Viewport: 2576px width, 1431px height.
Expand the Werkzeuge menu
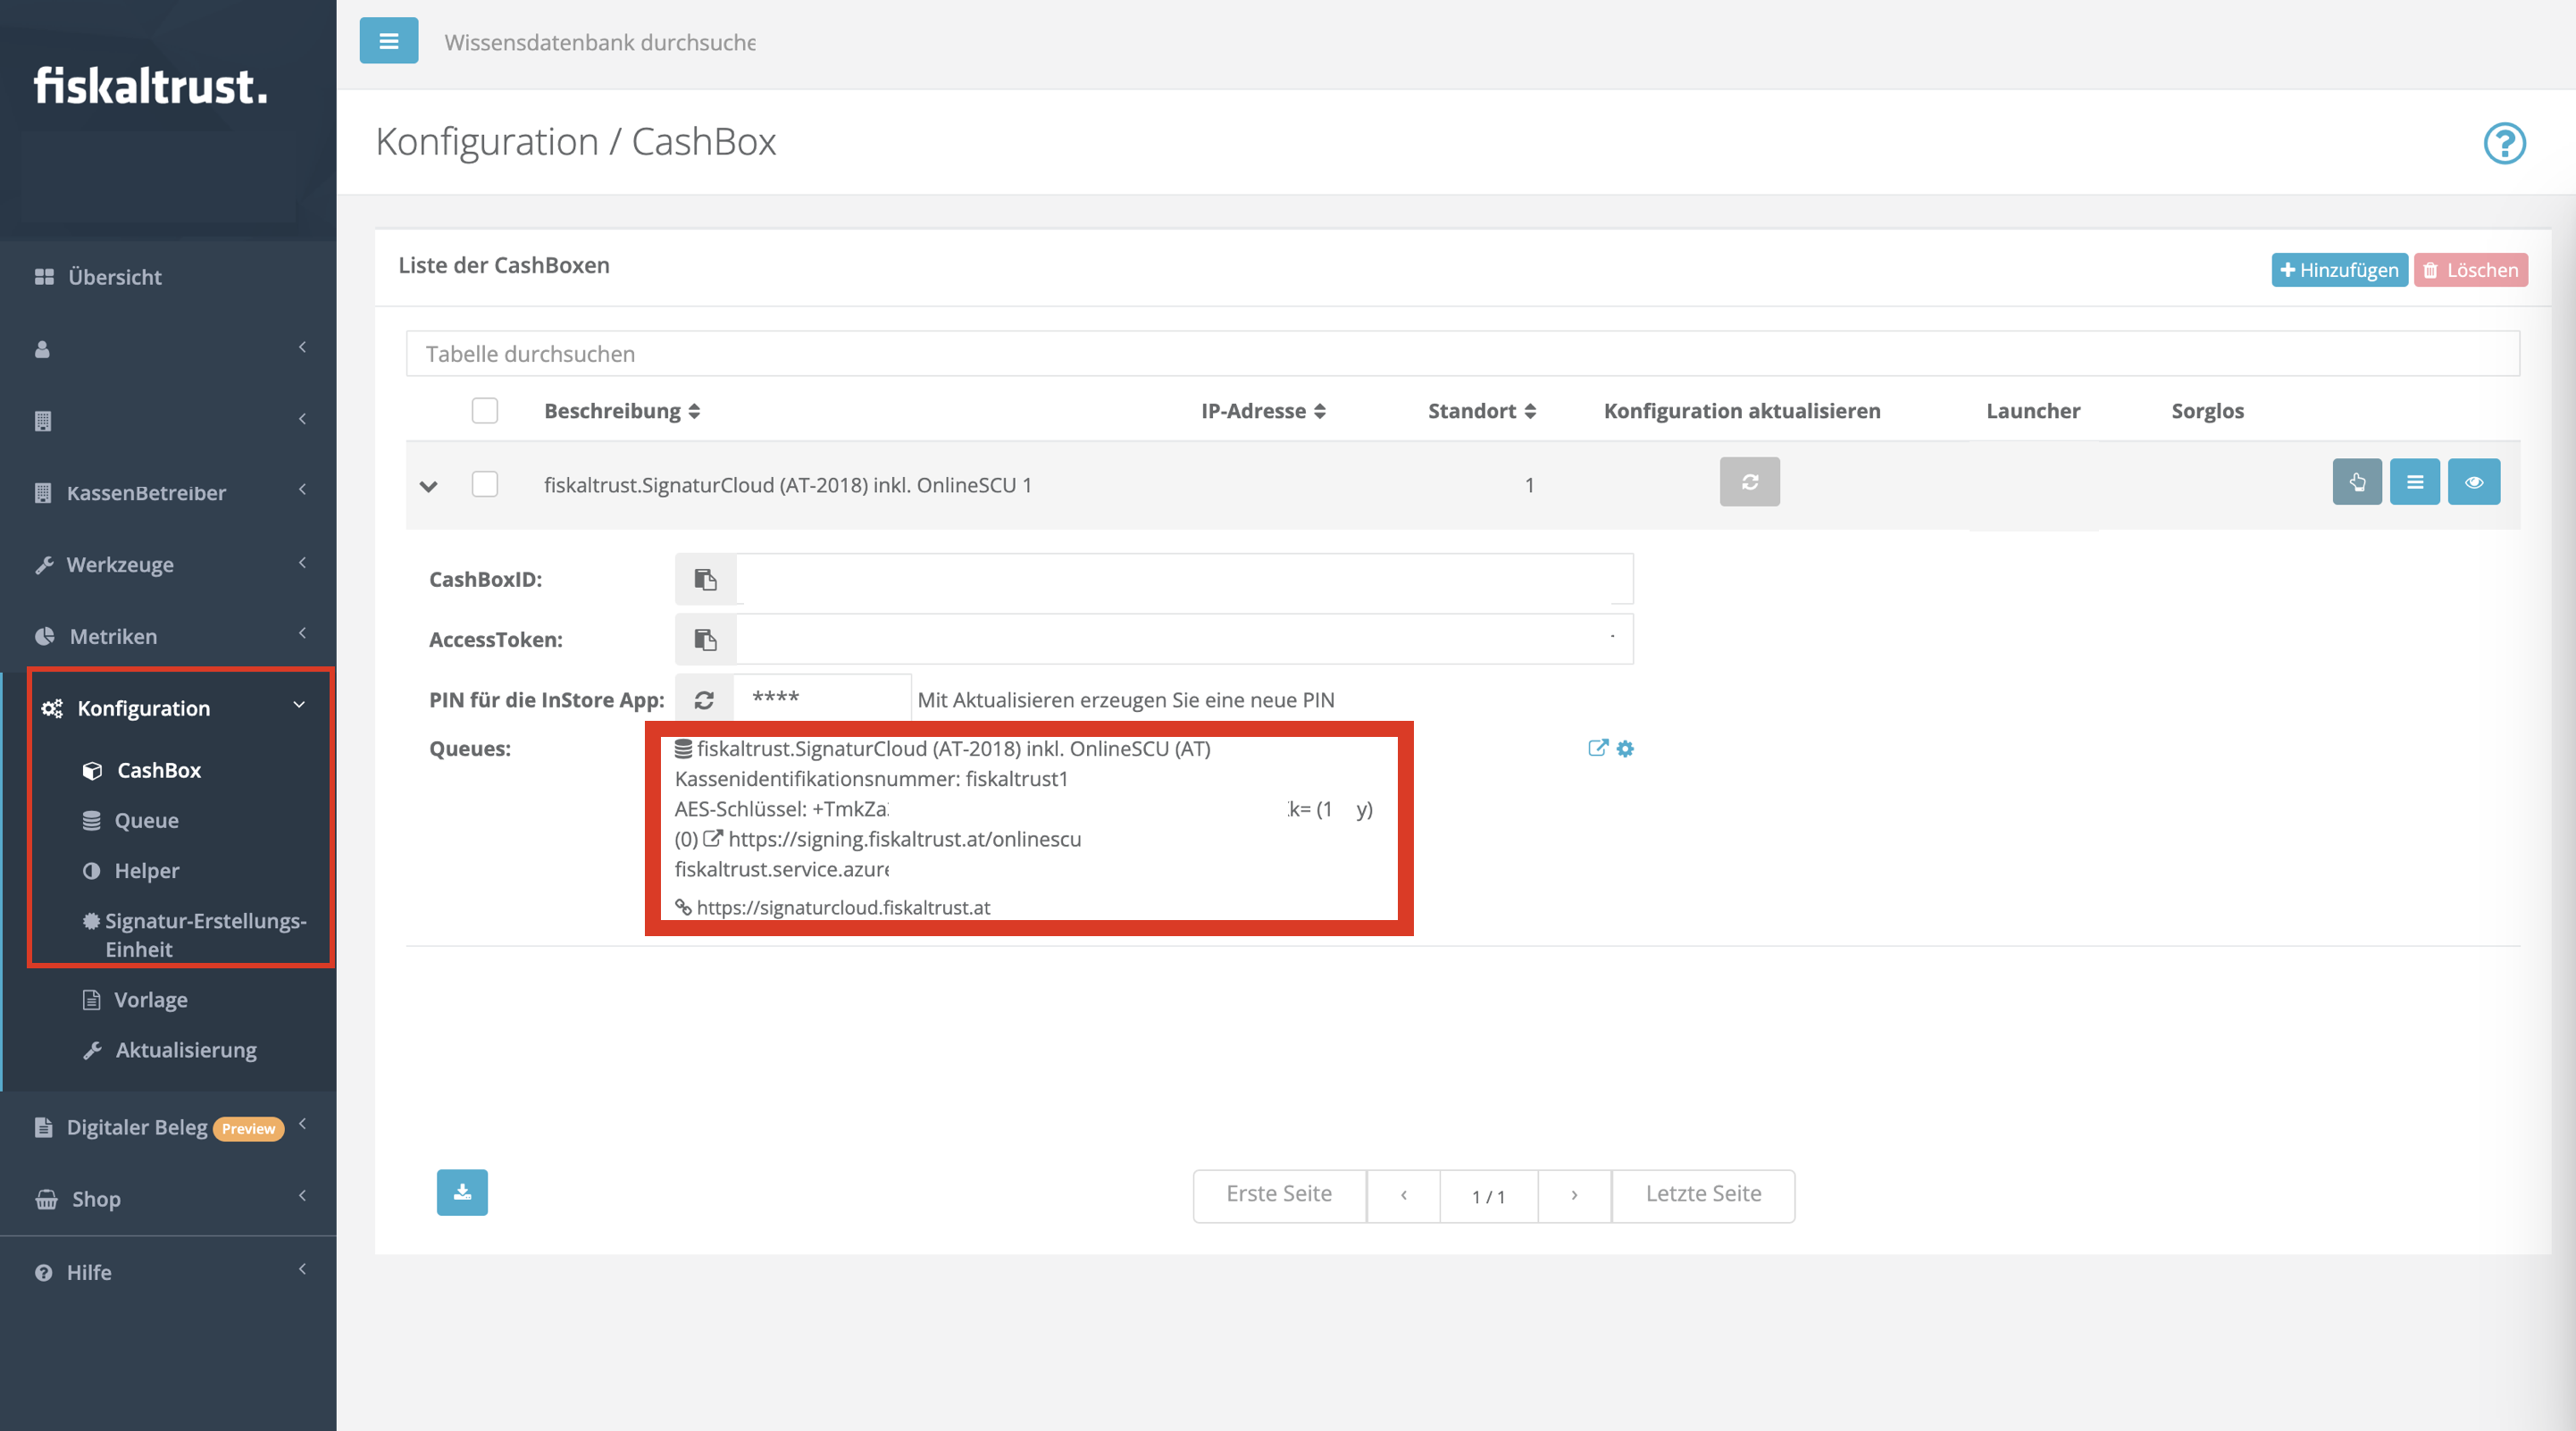point(168,564)
